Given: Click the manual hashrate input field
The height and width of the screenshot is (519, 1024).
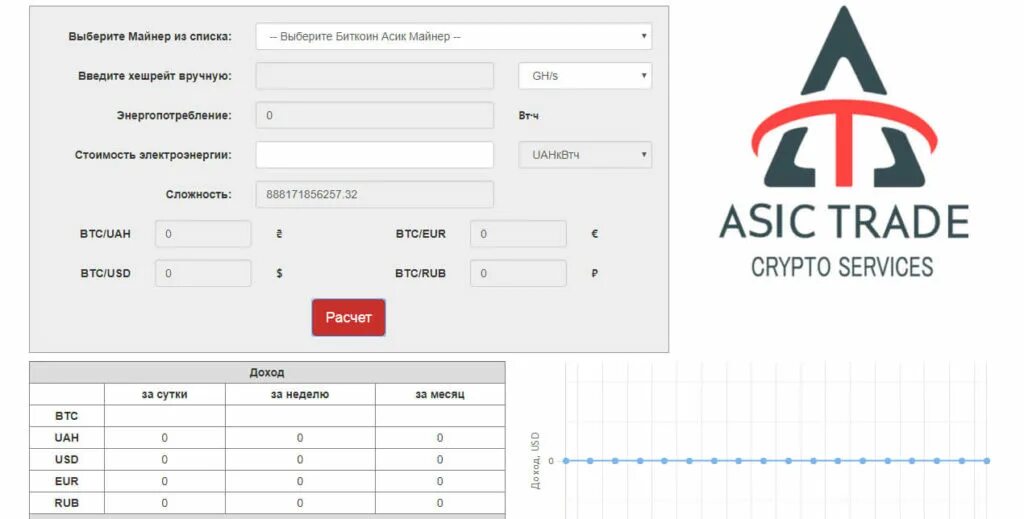Looking at the screenshot, I should [x=374, y=76].
